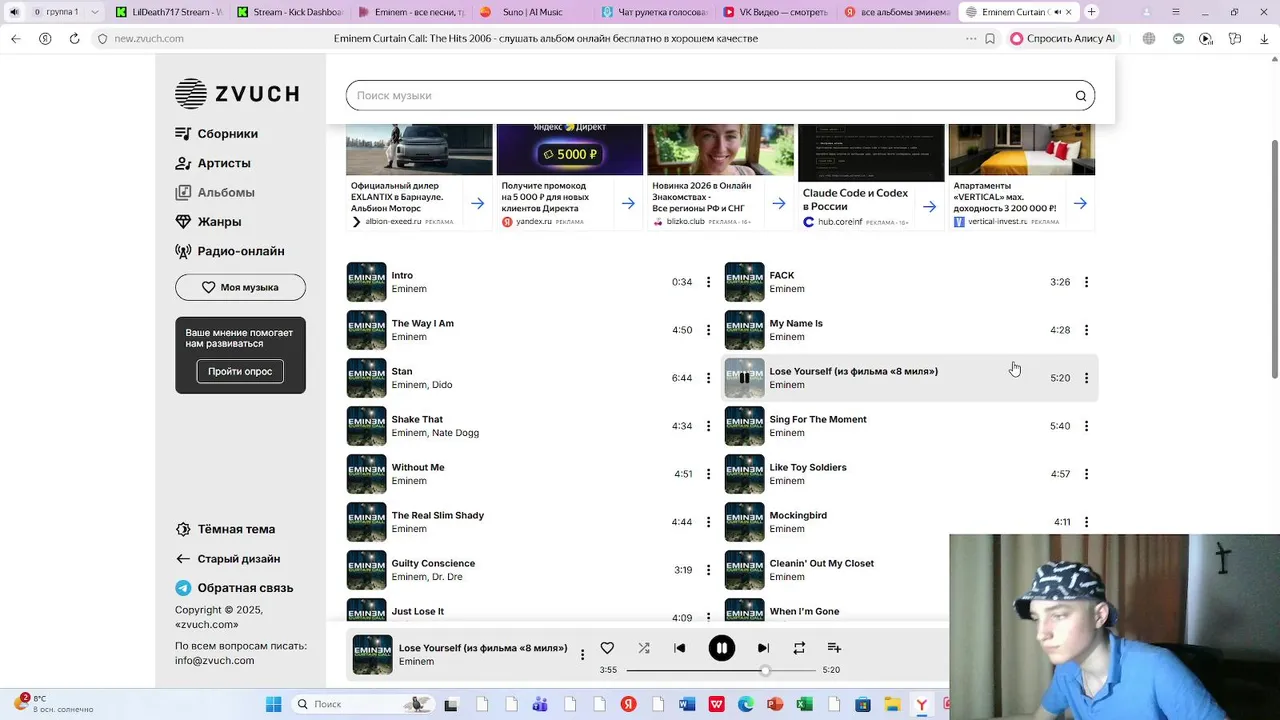Open Word from the taskbar
1280x720 pixels.
(x=687, y=704)
